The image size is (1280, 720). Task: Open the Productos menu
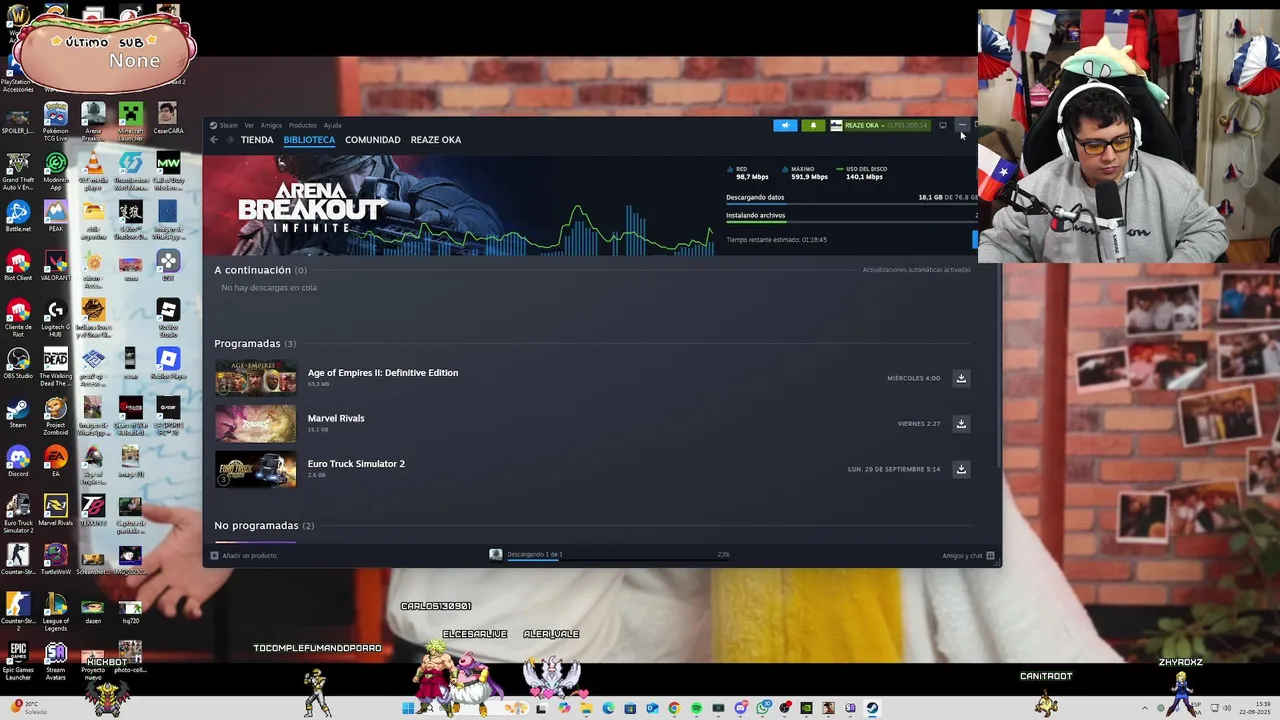click(x=302, y=125)
